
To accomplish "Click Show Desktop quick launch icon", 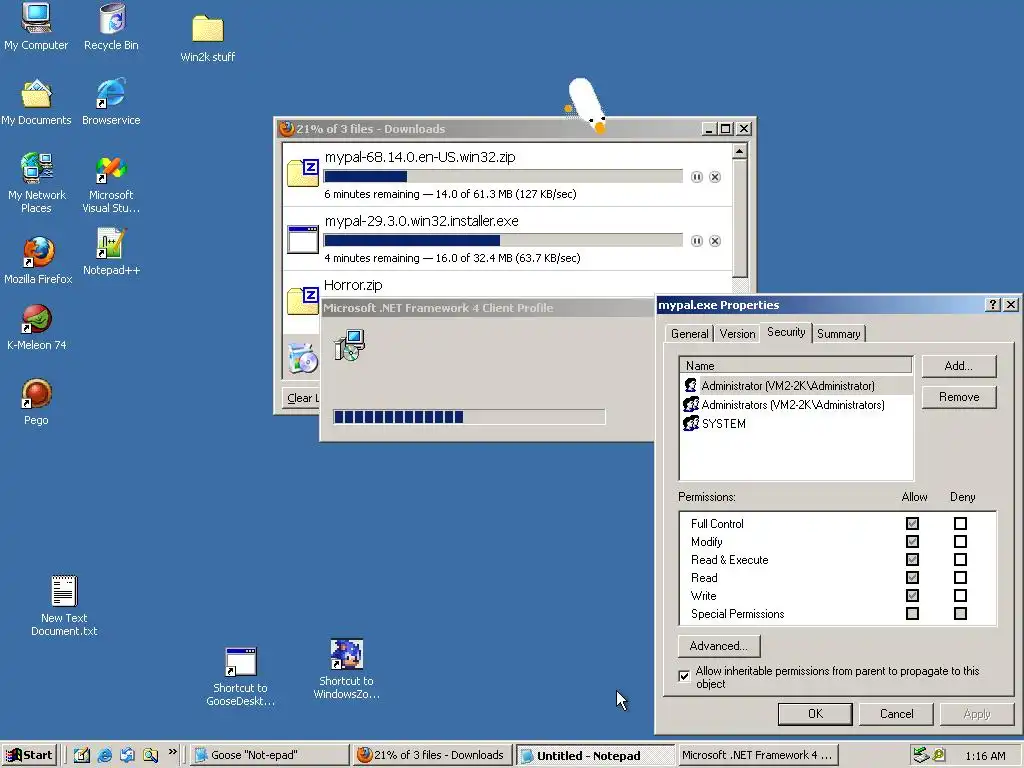I will [x=82, y=755].
